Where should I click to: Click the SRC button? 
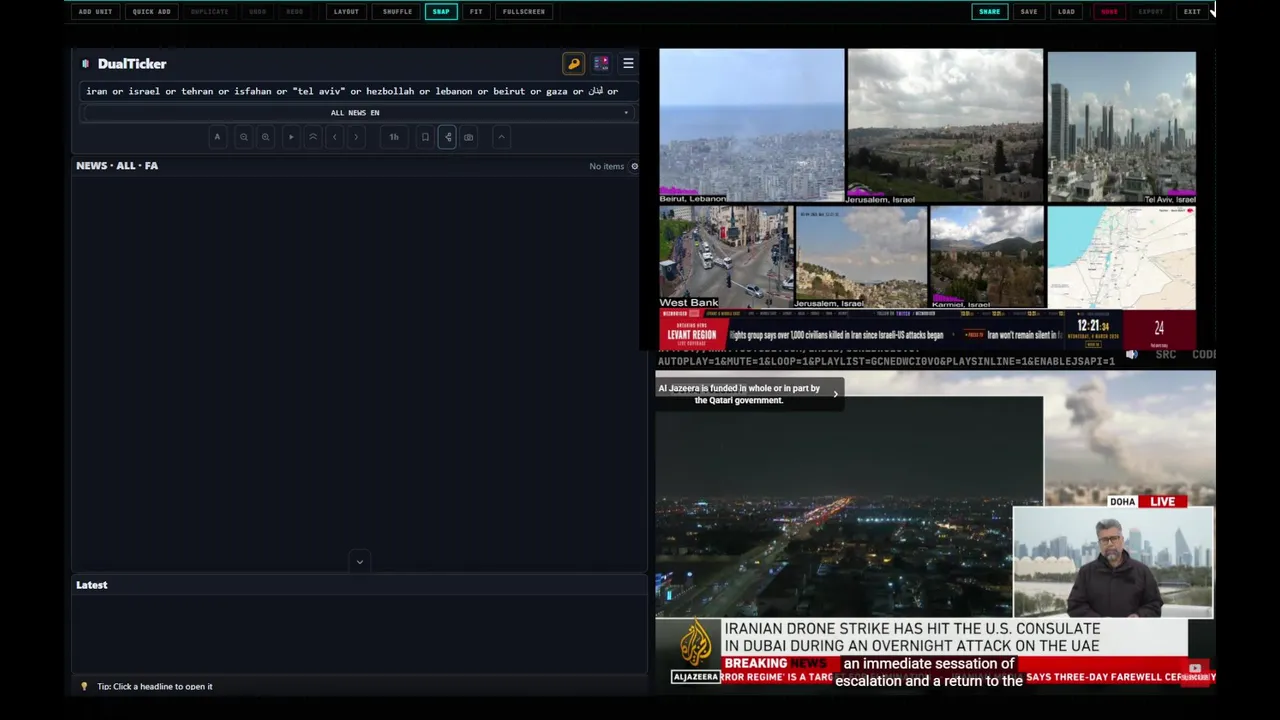[1166, 355]
